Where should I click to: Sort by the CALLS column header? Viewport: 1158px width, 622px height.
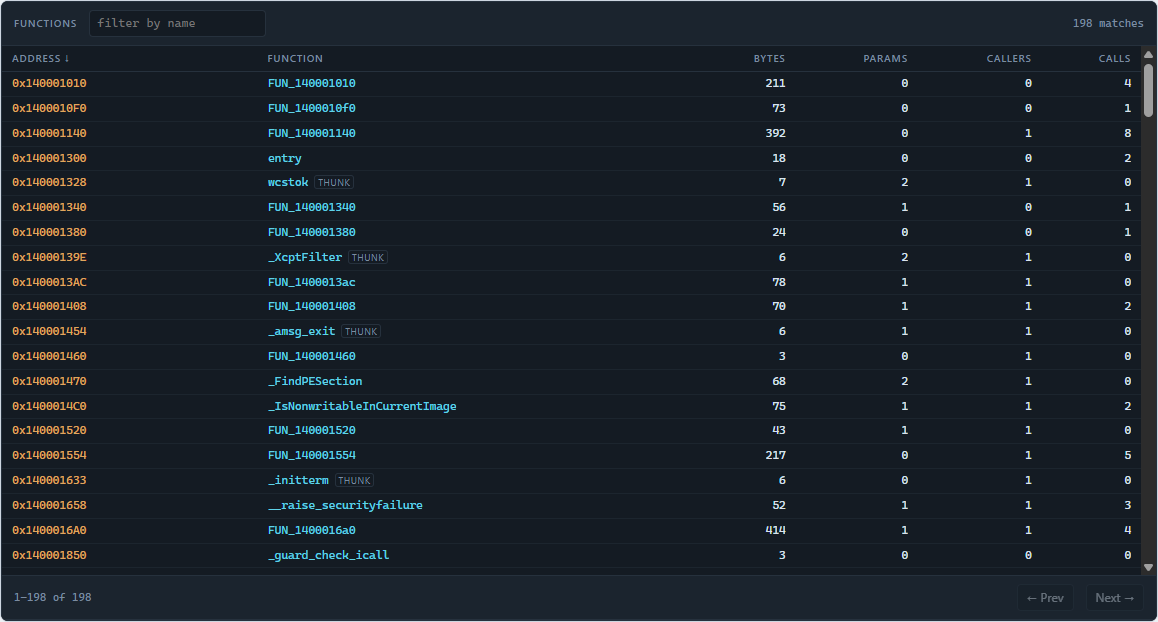coord(1114,58)
